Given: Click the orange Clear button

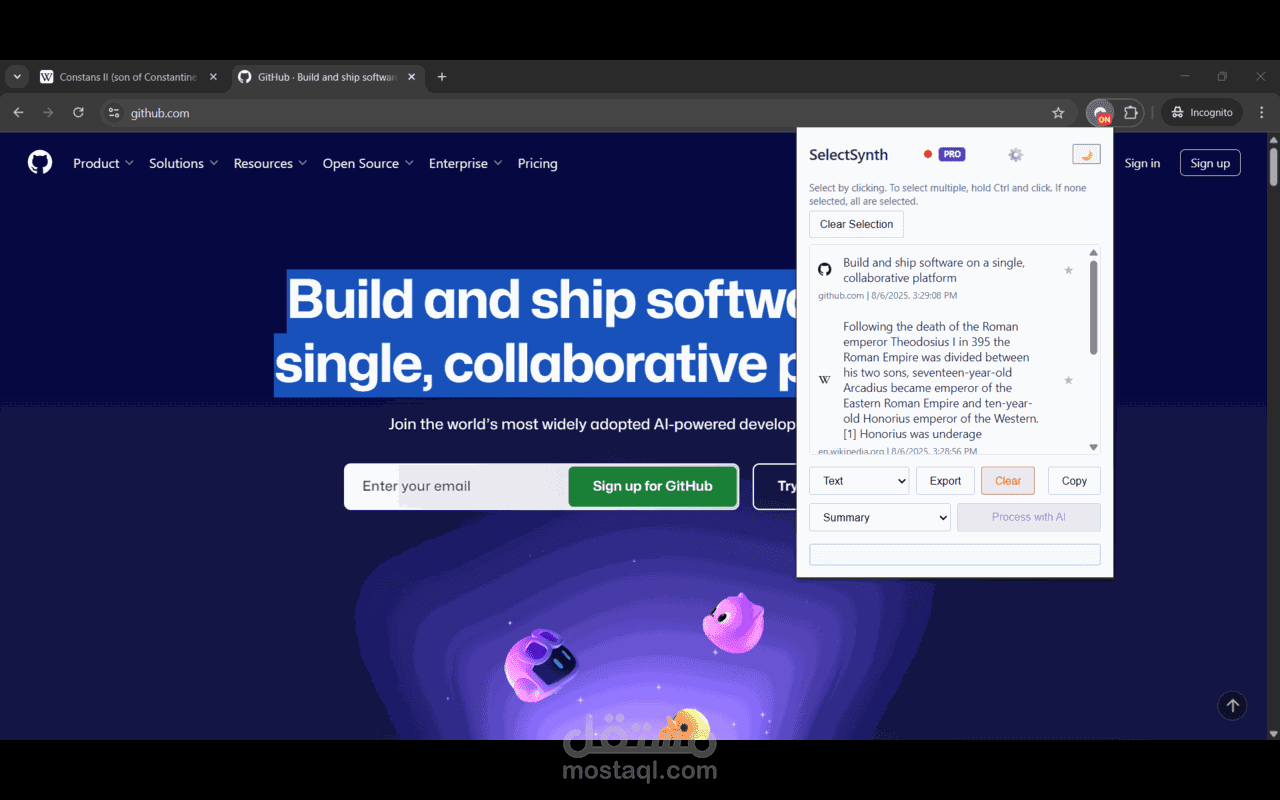Looking at the screenshot, I should (1008, 481).
